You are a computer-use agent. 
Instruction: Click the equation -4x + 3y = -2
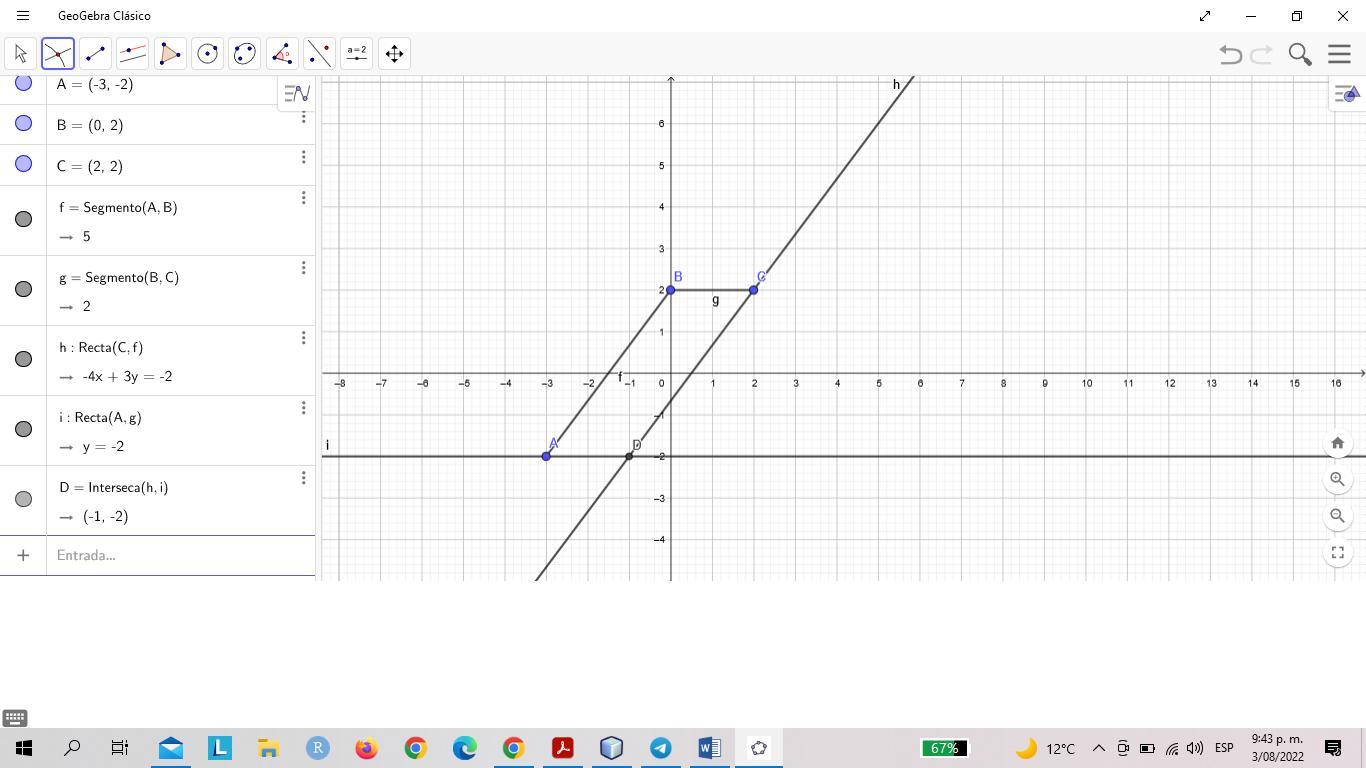click(128, 376)
